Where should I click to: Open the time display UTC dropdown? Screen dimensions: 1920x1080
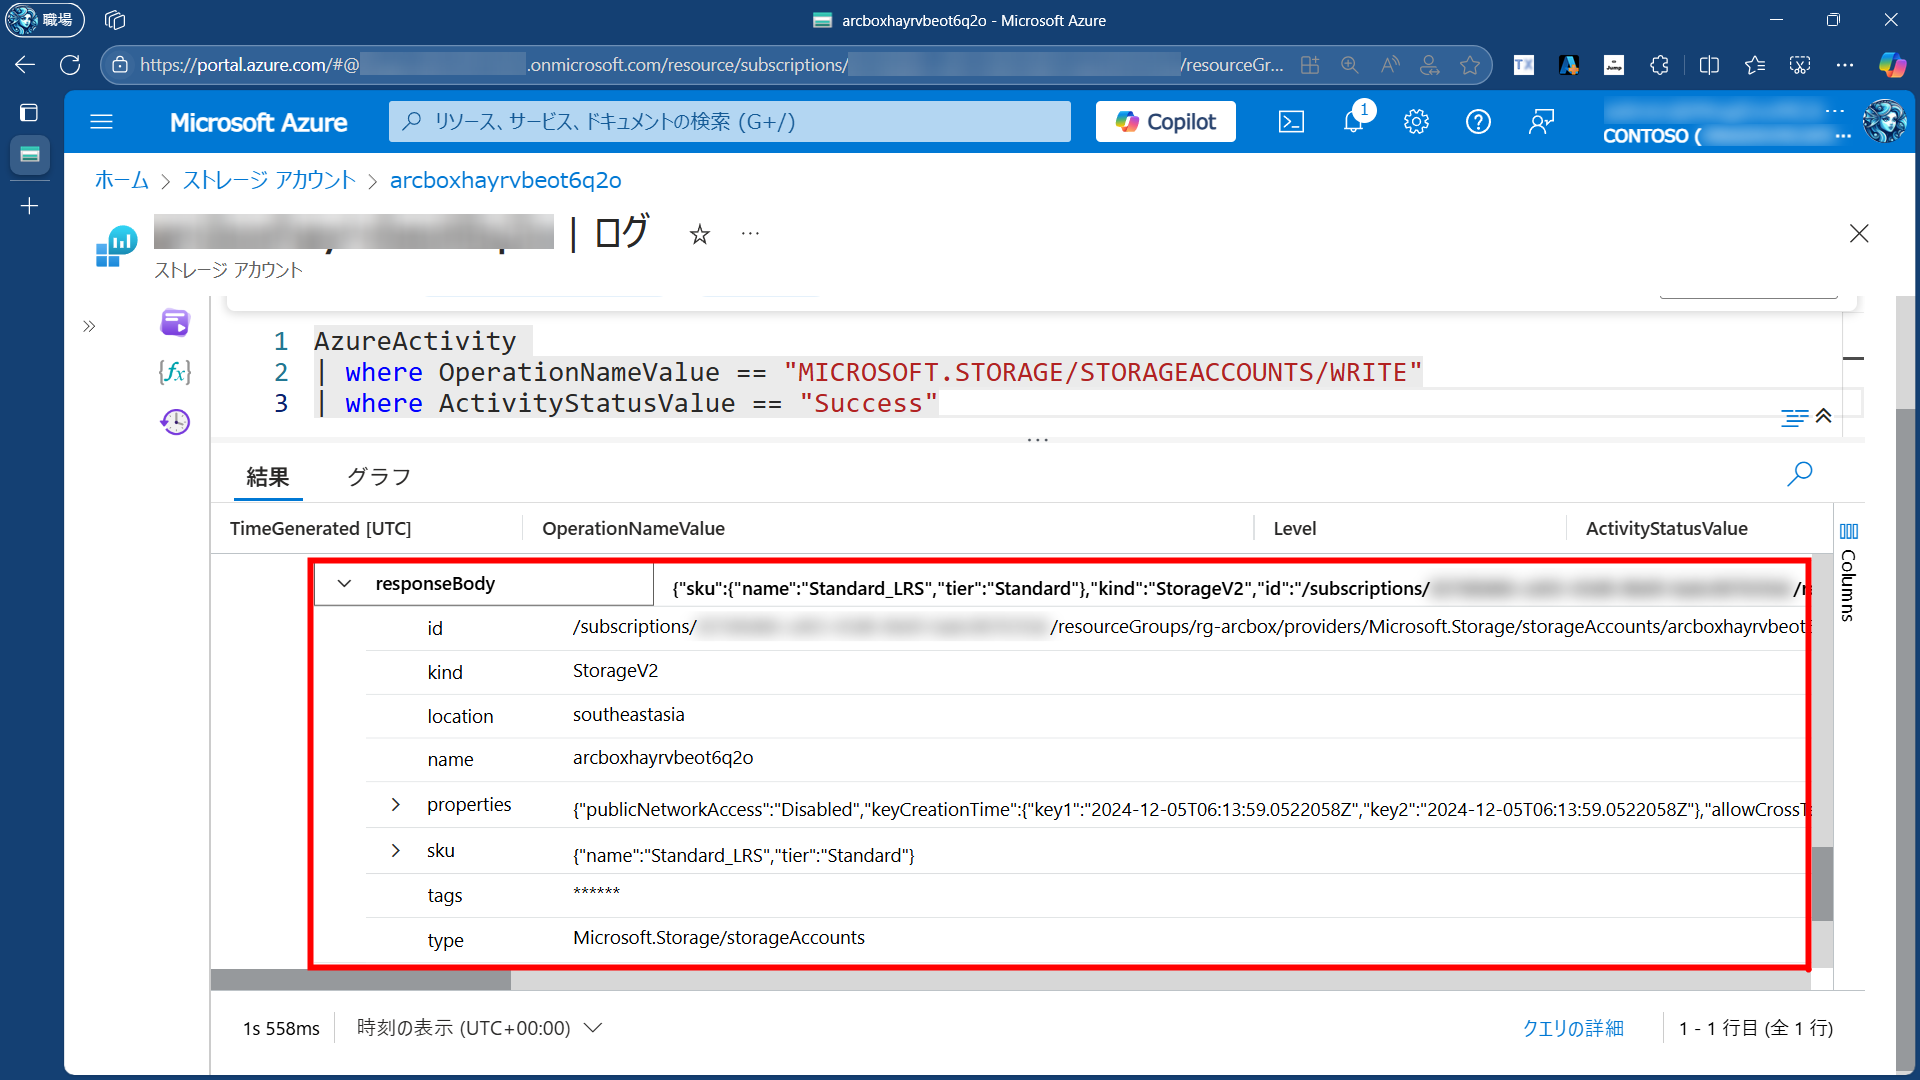(x=480, y=1028)
